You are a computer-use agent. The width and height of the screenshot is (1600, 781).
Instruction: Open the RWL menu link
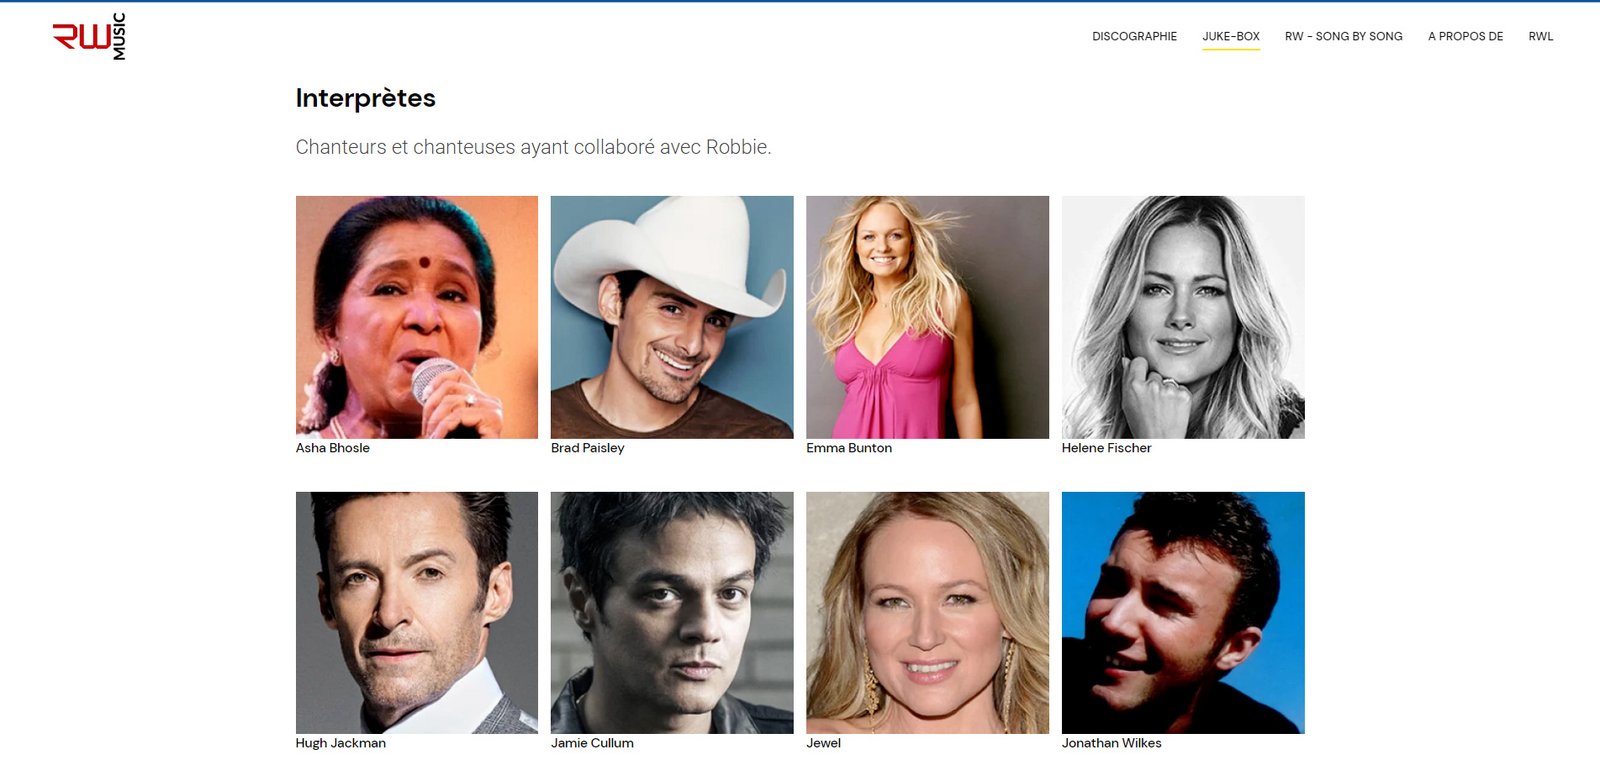pyautogui.click(x=1540, y=36)
